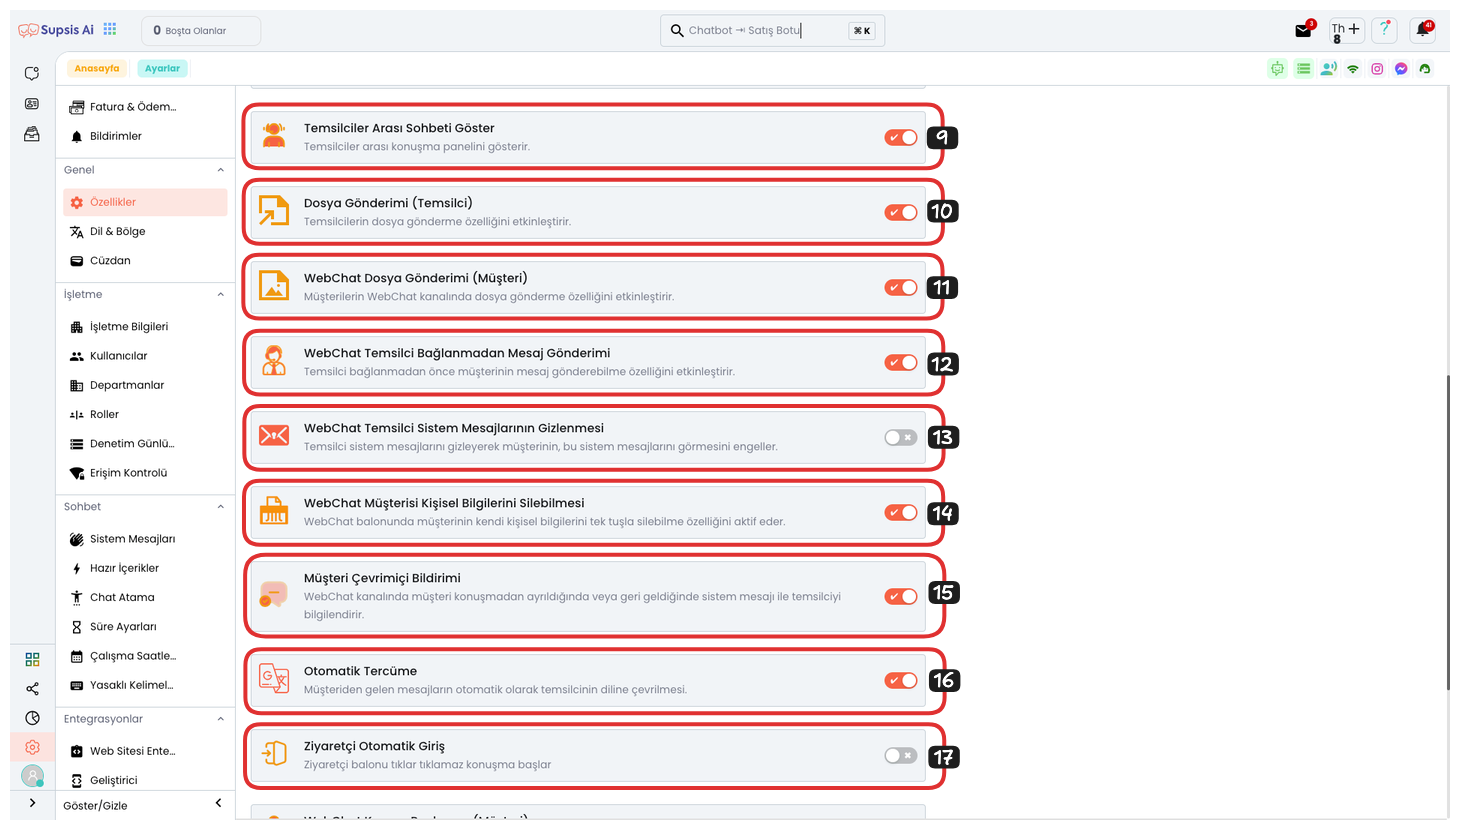Open the help question mark icon

(x=1384, y=30)
